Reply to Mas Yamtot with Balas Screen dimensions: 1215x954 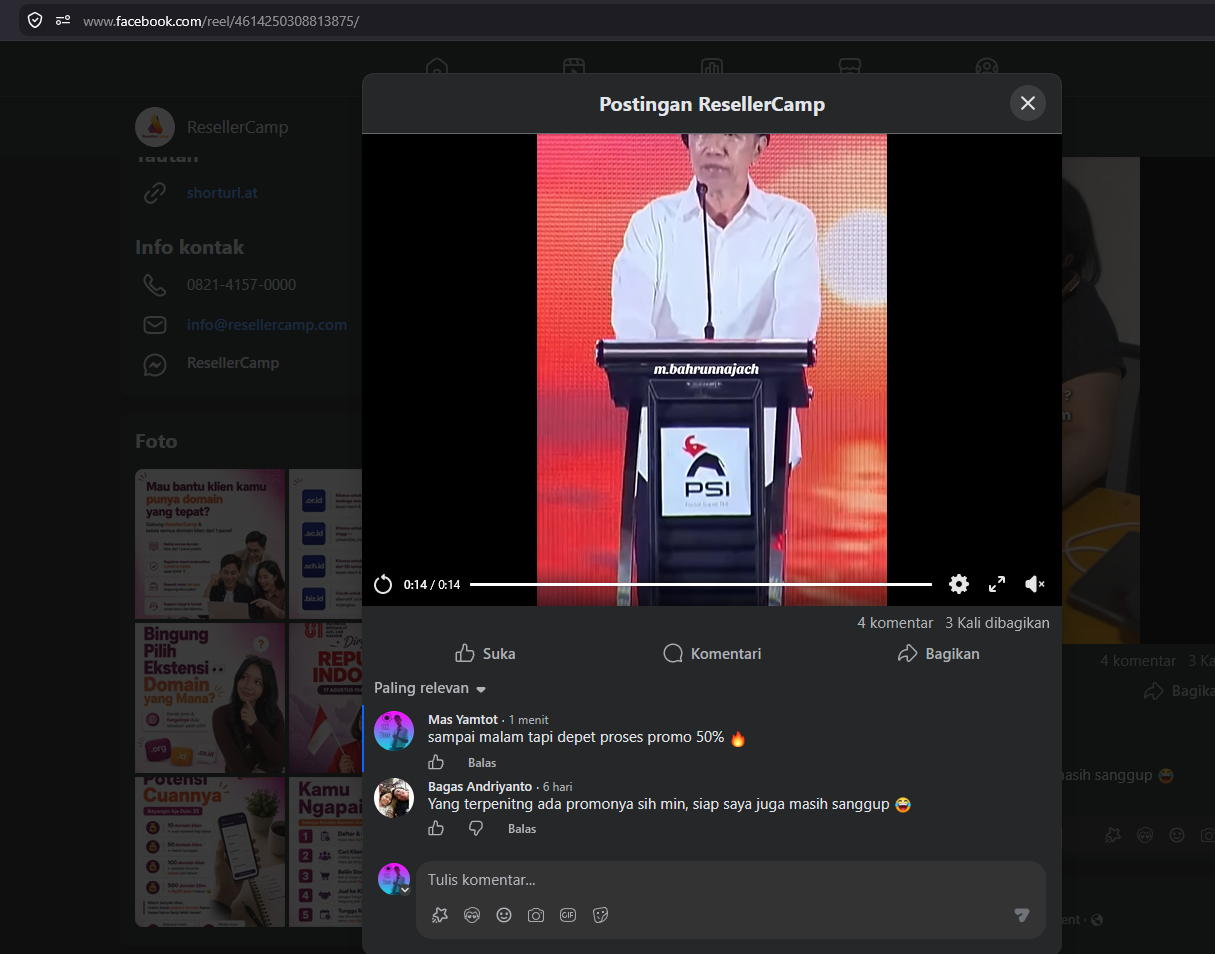coord(482,763)
